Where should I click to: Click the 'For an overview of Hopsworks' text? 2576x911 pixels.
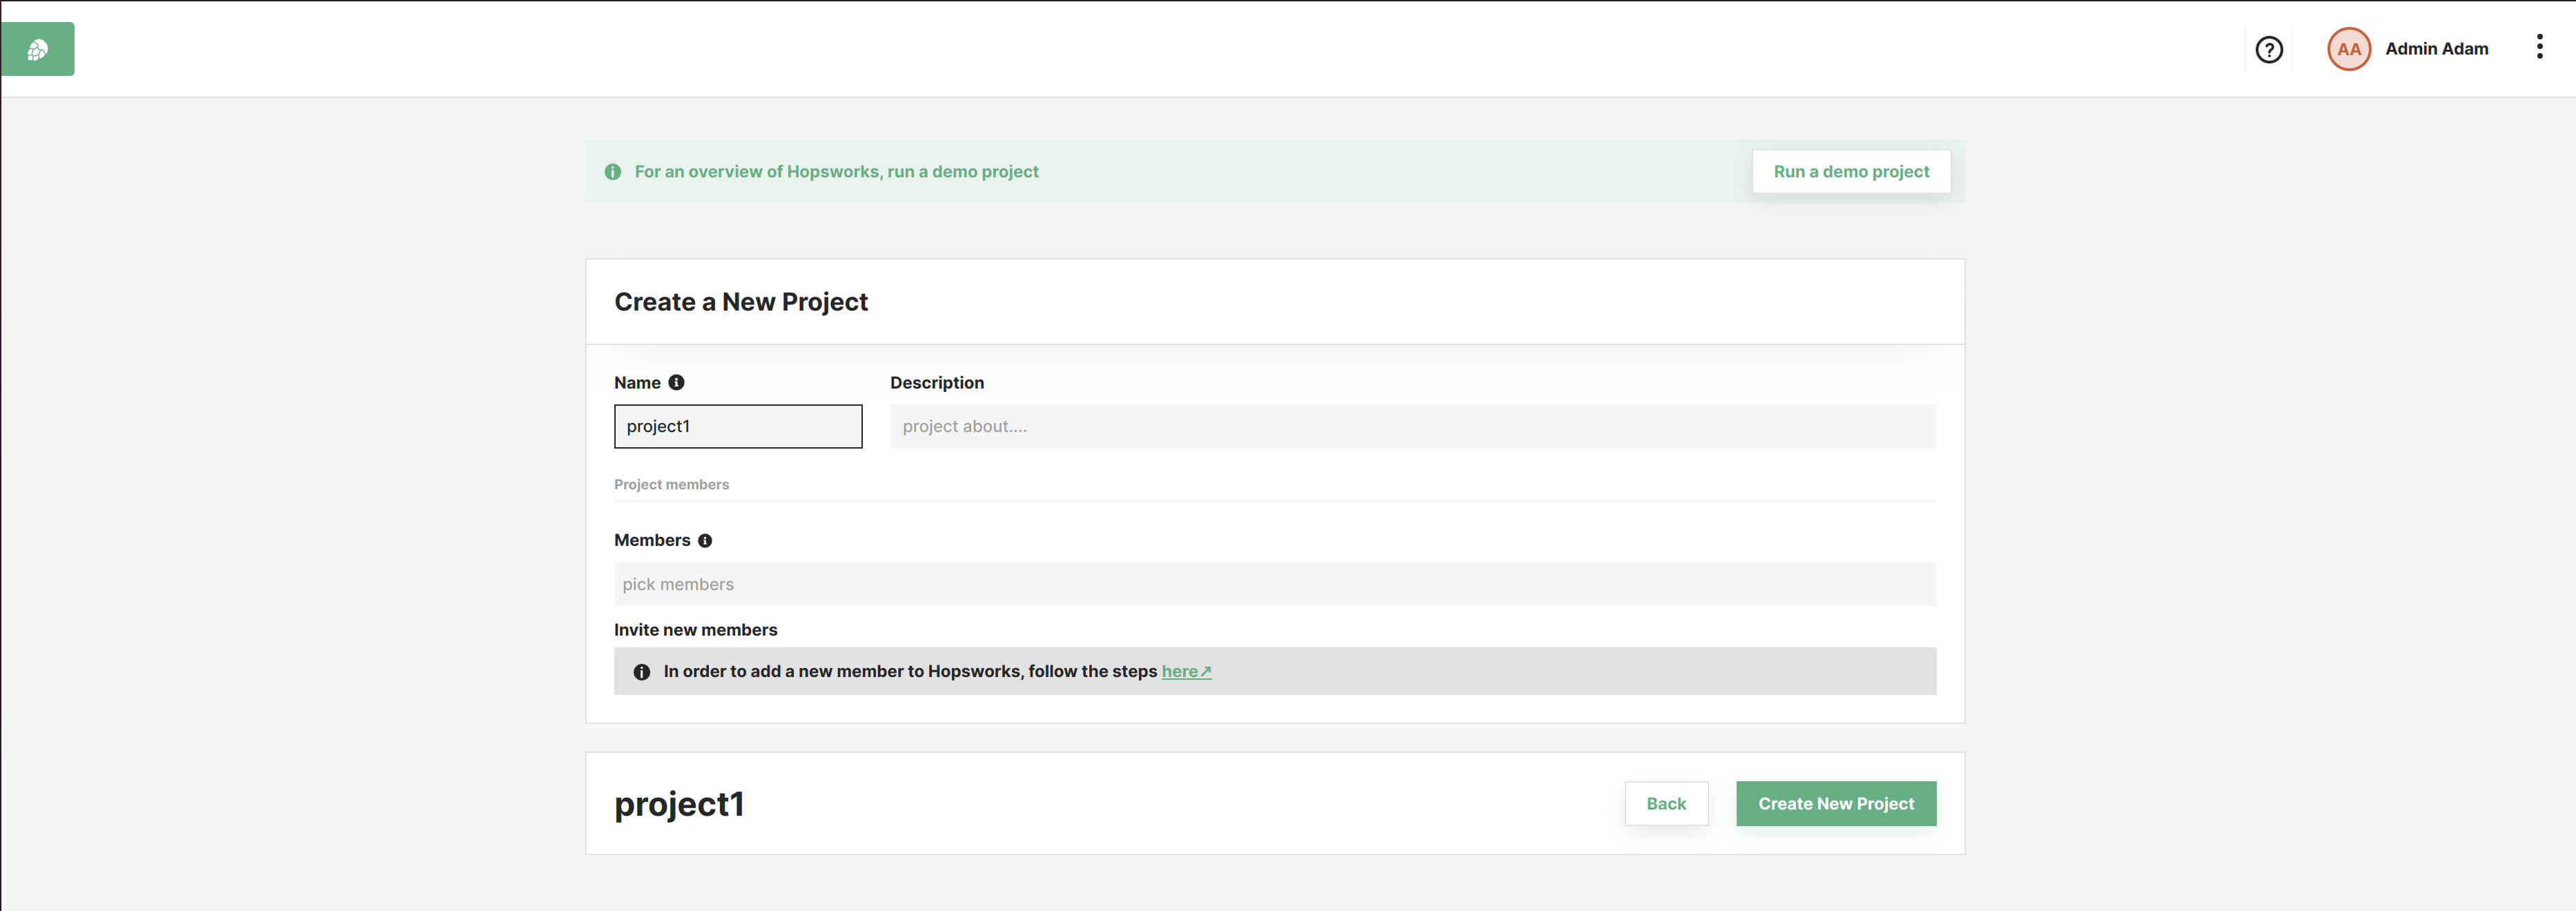click(x=836, y=172)
